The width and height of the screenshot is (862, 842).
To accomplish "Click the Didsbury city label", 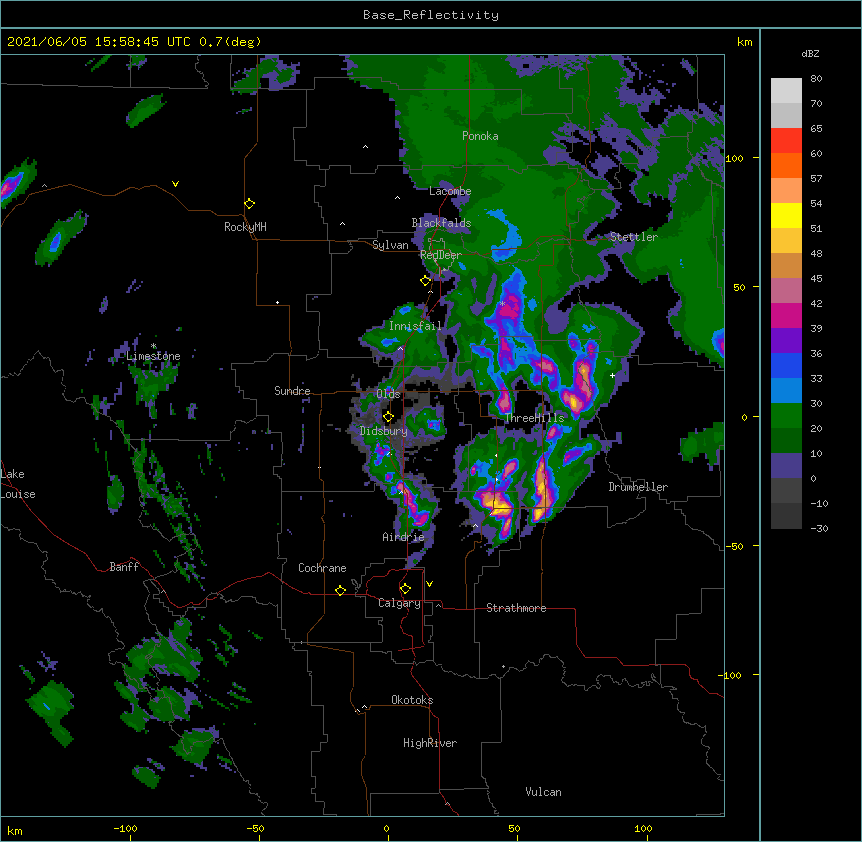I will coord(384,431).
